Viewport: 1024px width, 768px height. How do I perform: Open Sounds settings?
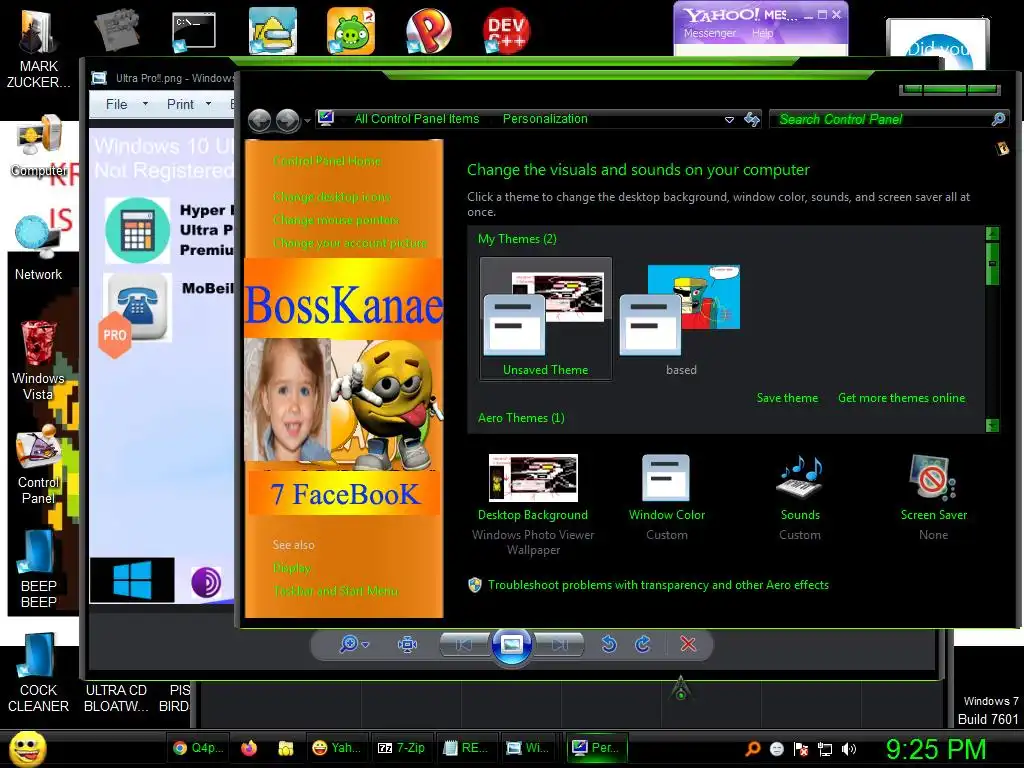coord(800,496)
